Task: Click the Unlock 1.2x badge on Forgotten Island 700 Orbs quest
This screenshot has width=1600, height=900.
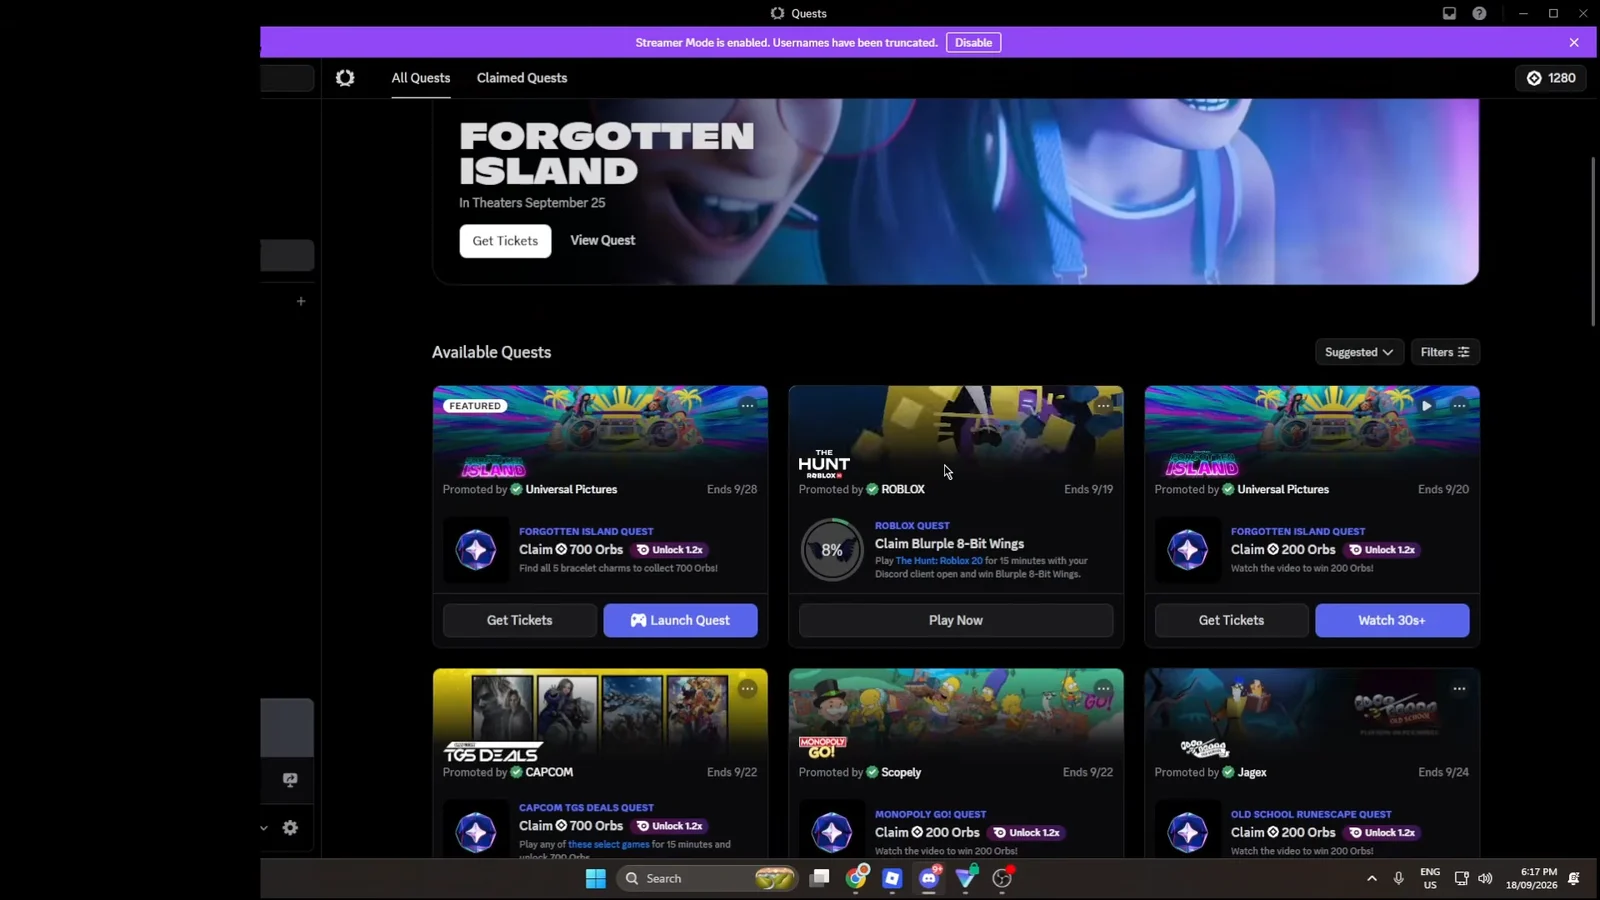Action: tap(671, 550)
